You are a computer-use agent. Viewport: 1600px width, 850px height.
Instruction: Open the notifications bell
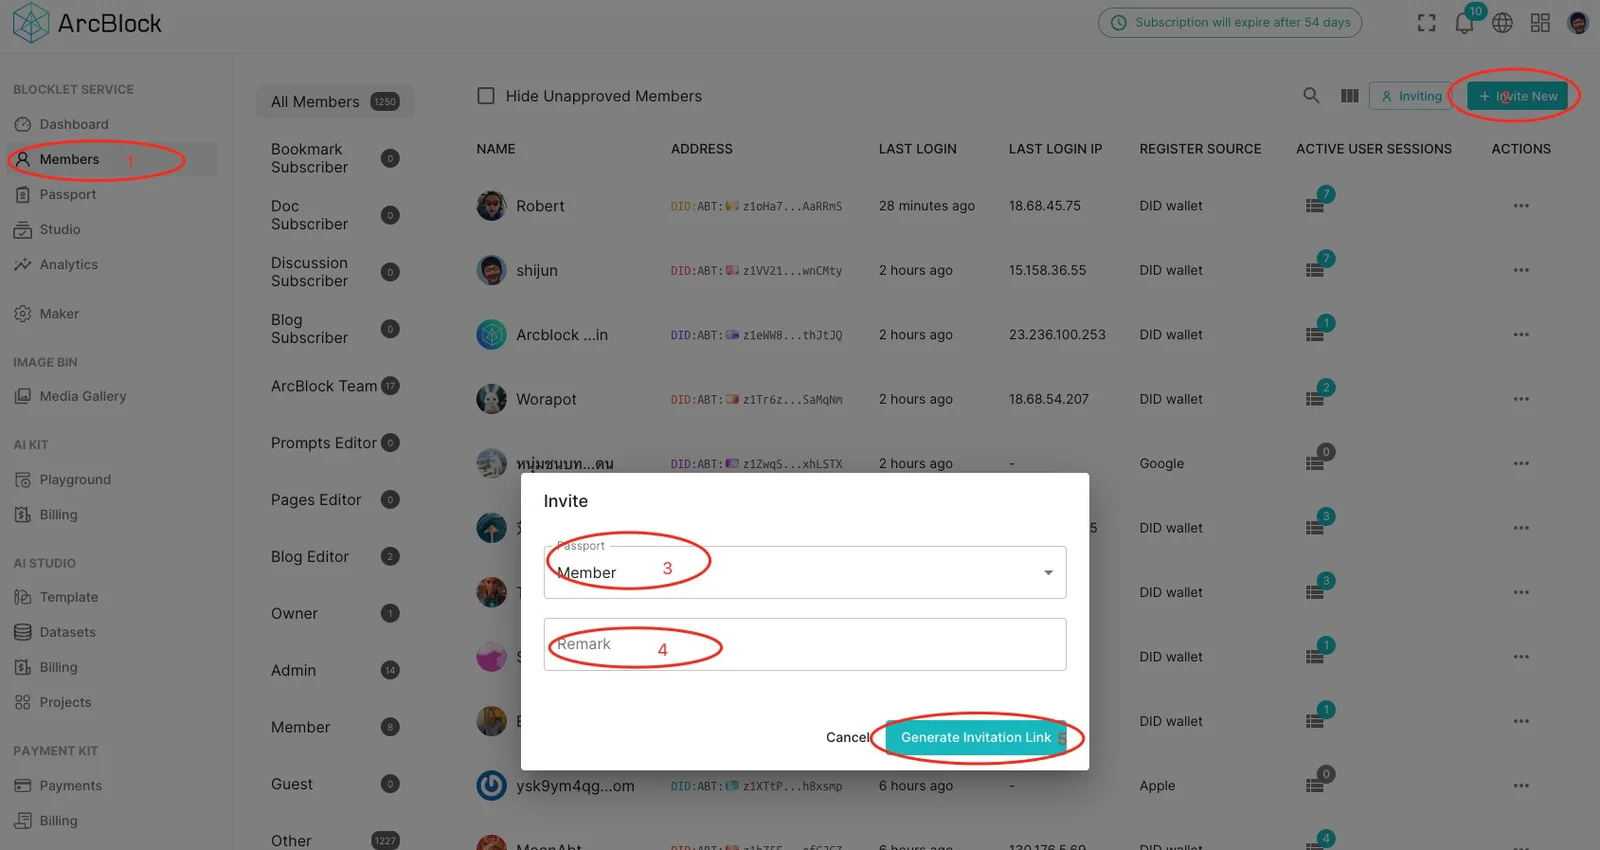click(1464, 23)
